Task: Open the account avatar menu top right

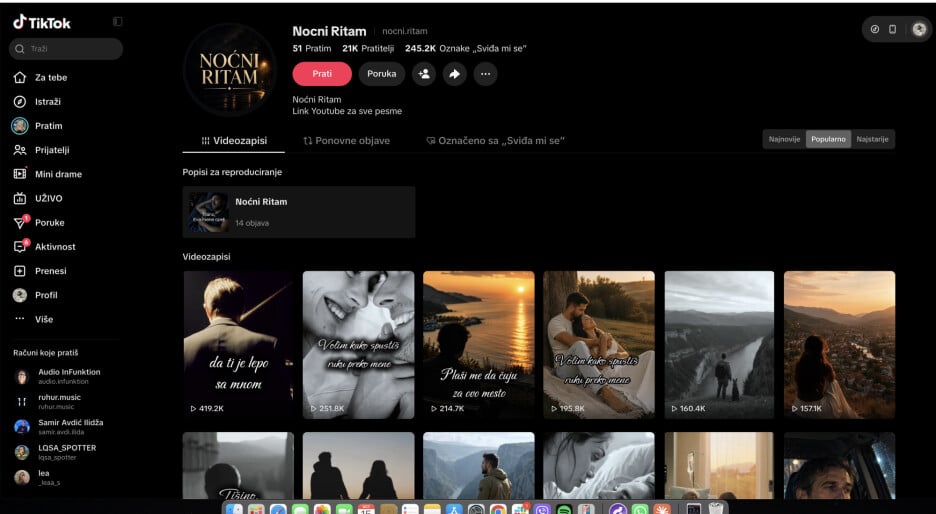Action: pos(919,29)
